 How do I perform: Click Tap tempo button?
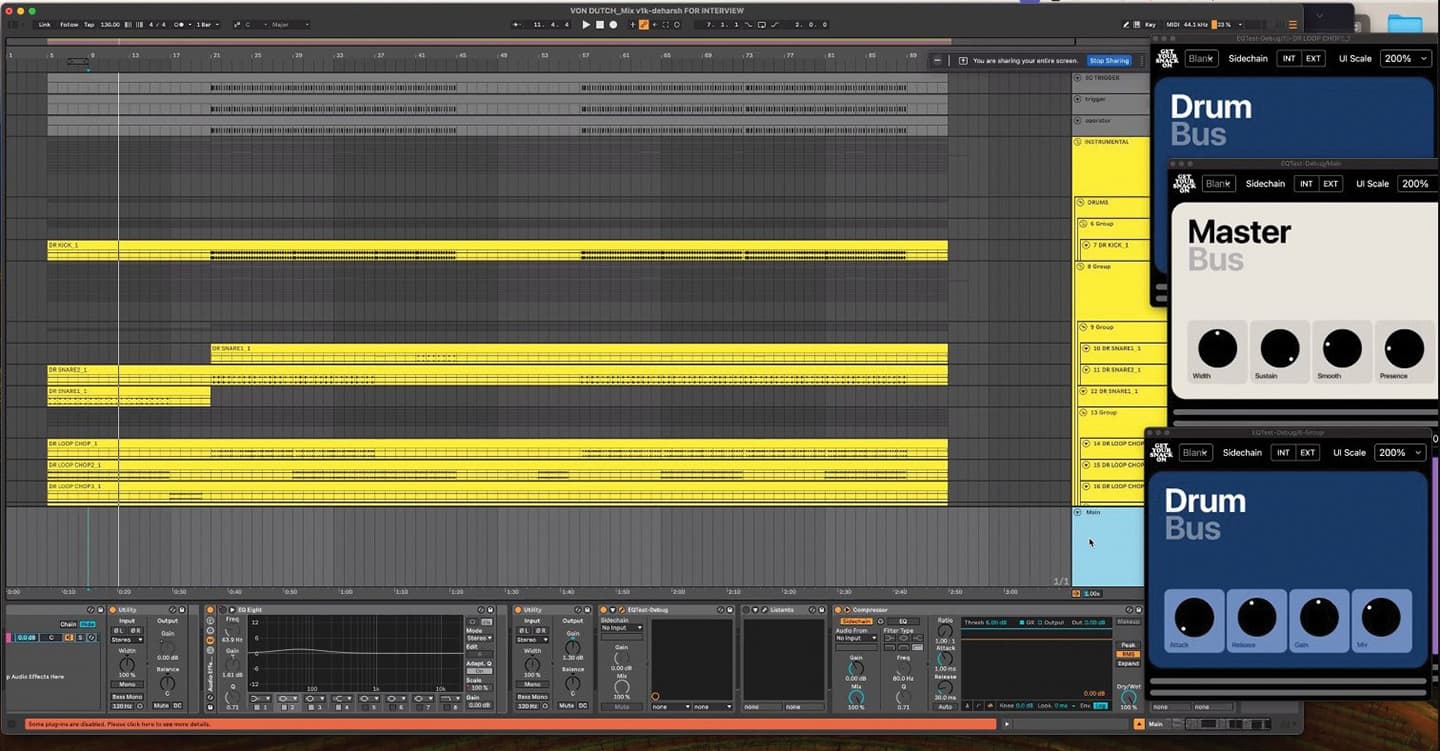[x=89, y=24]
